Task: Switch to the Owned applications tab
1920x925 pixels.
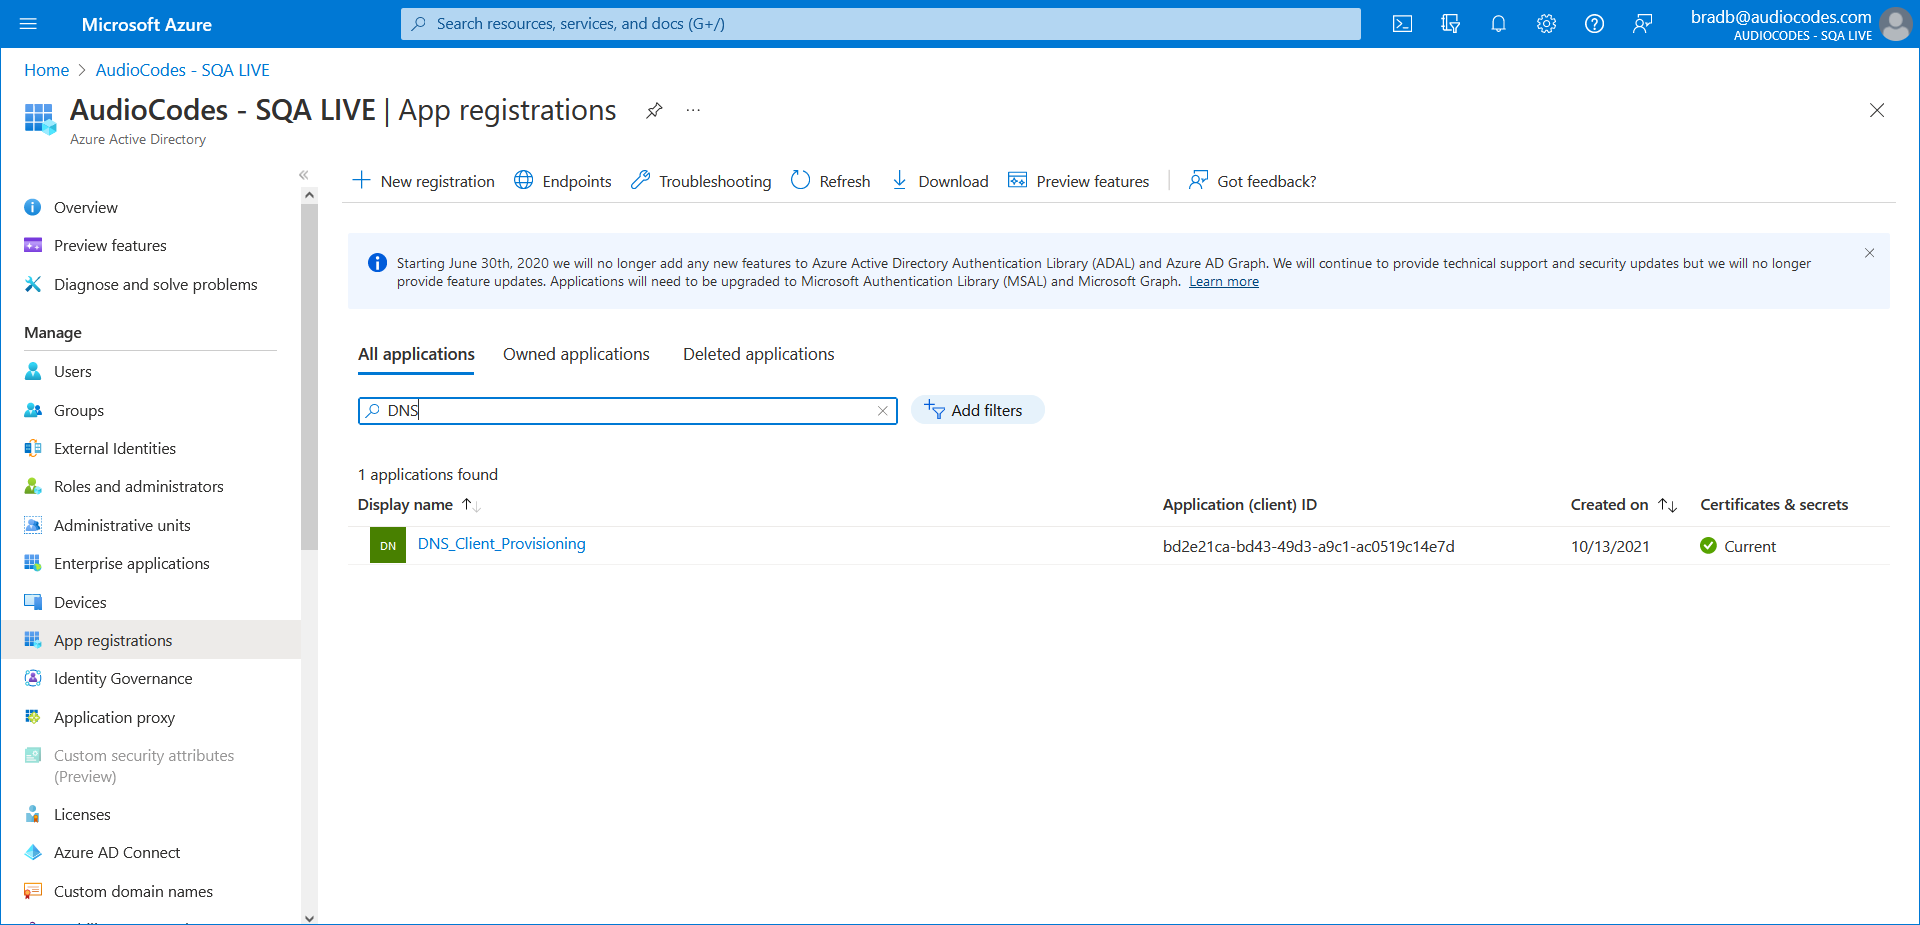Action: coord(576,354)
